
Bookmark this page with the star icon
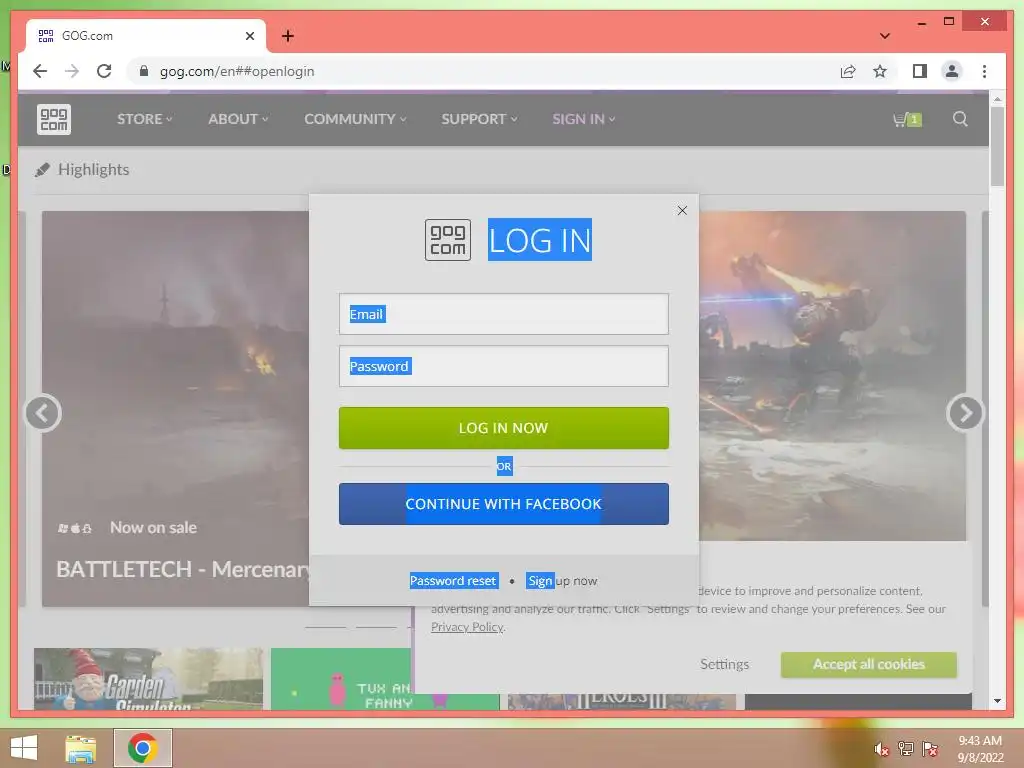(x=880, y=71)
